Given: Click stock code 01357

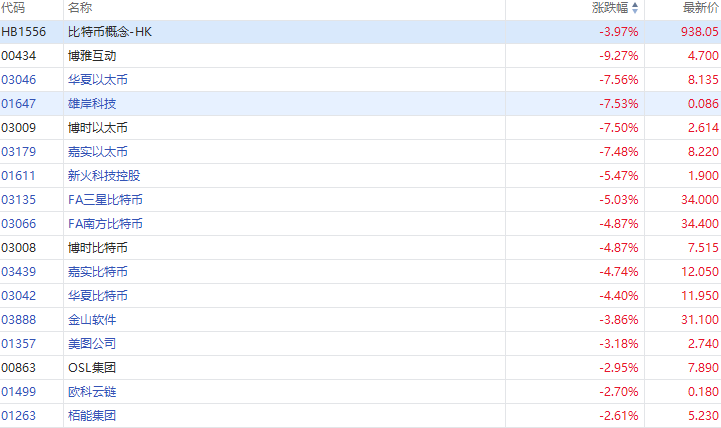Looking at the screenshot, I should tap(18, 343).
